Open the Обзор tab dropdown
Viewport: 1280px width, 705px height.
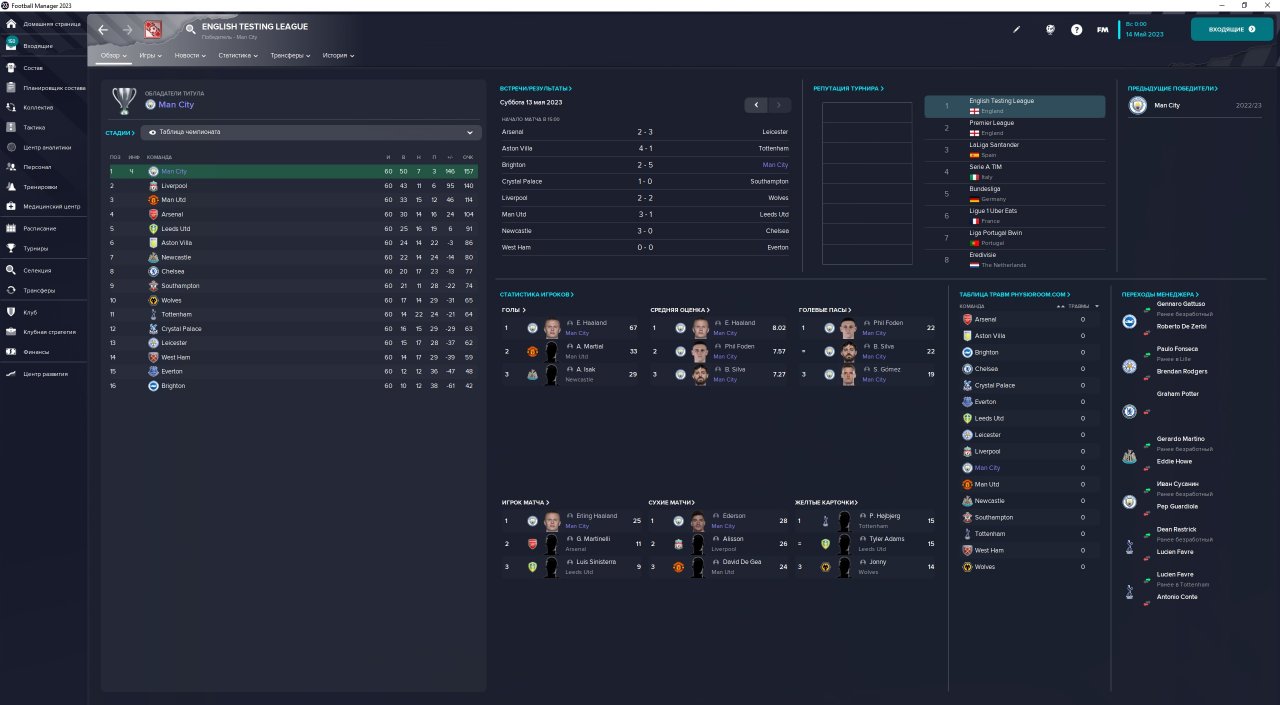tap(114, 56)
